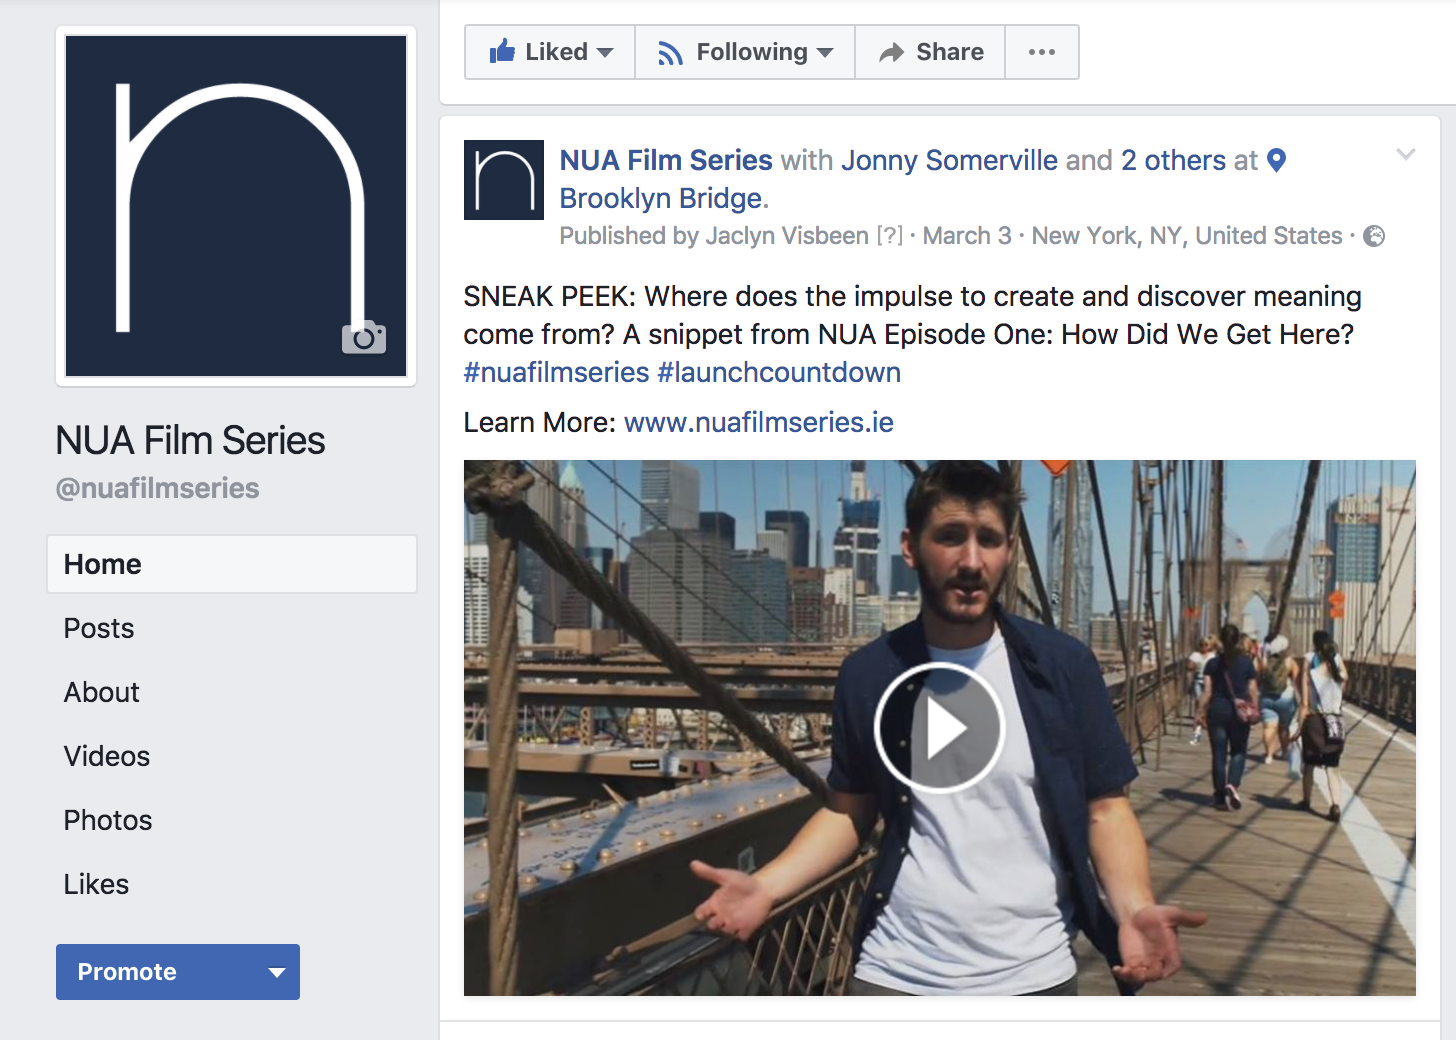Open the About section

pos(101,692)
